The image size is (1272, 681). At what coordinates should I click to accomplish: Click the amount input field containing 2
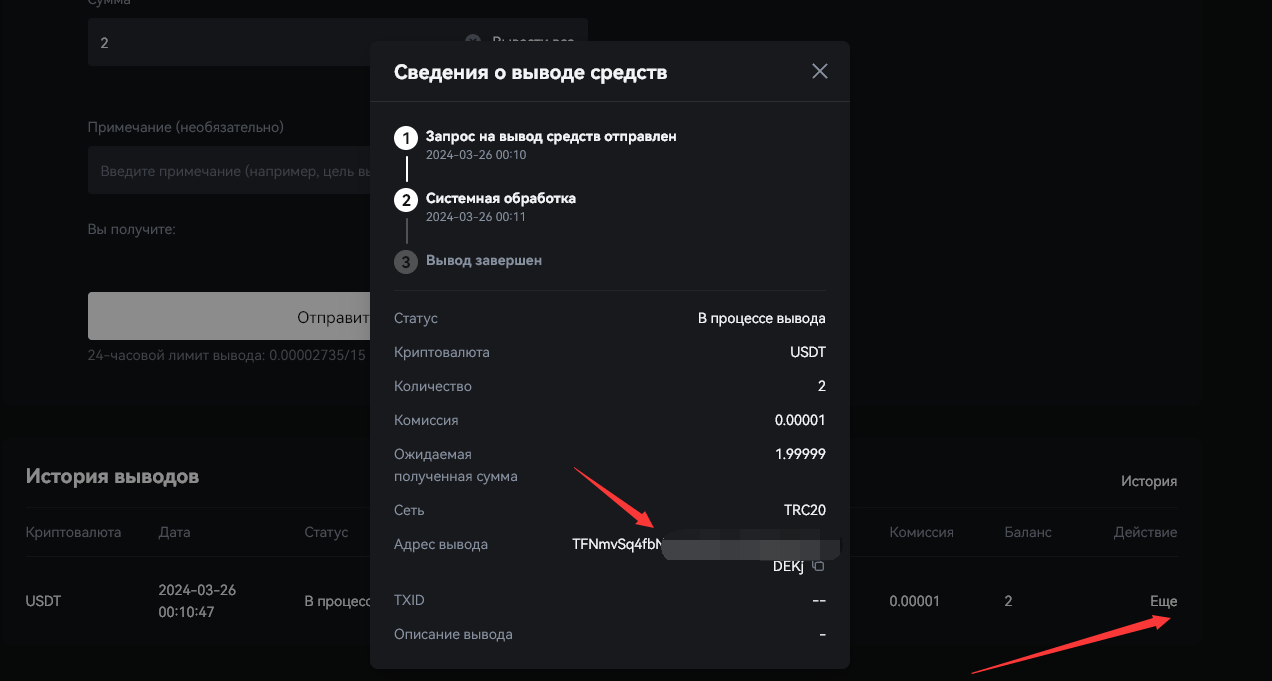[x=230, y=43]
